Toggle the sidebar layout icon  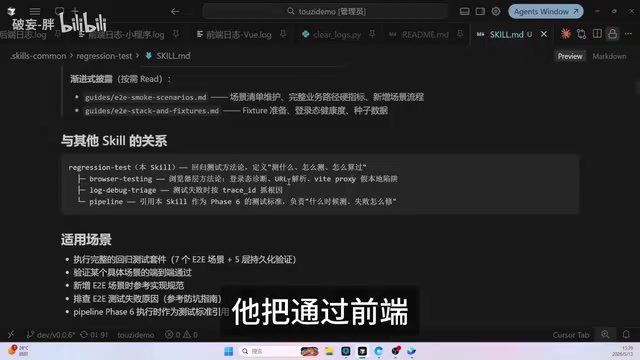(480, 11)
